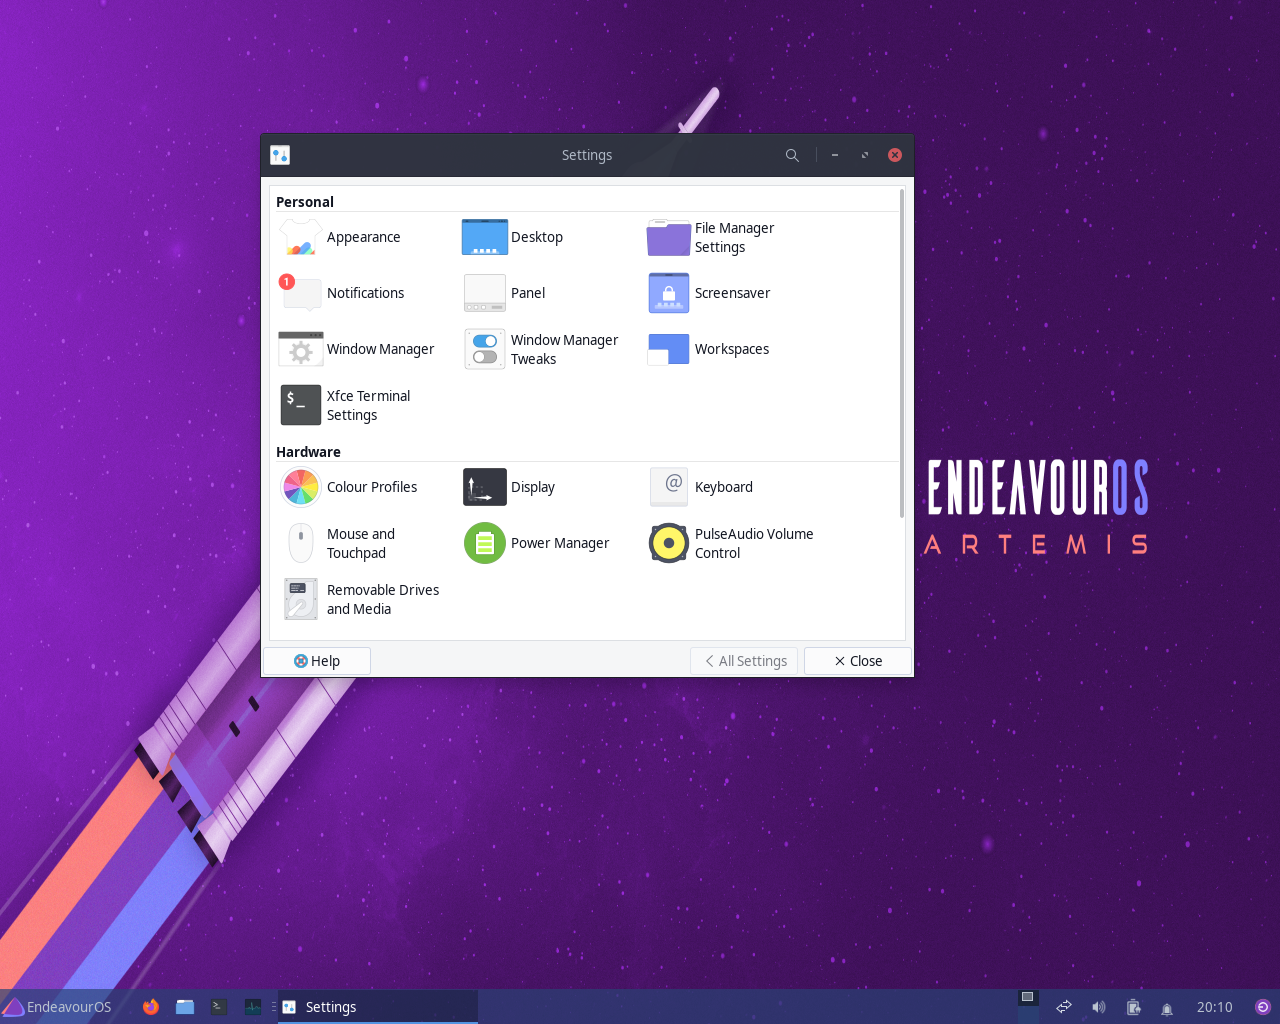Open the Appearance settings
Screen dimensions: 1280x1024
pos(340,237)
